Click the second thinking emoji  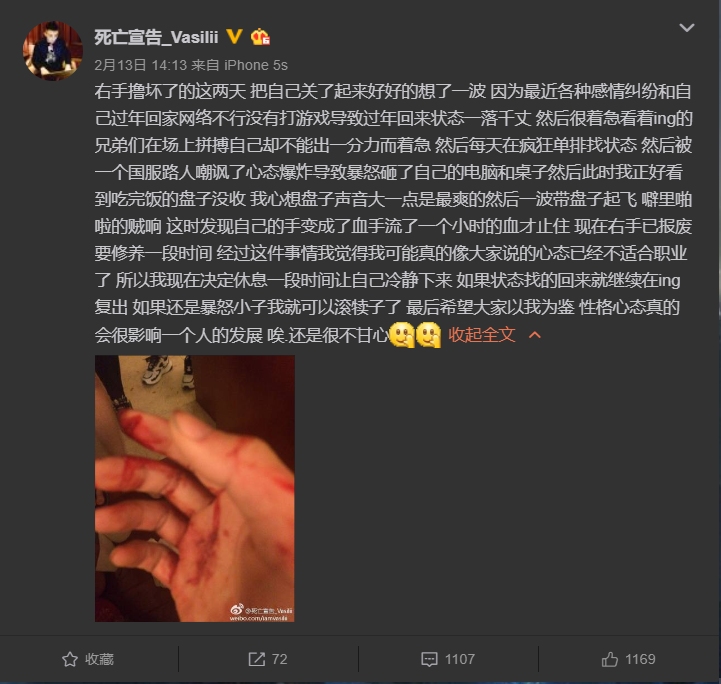pos(429,335)
